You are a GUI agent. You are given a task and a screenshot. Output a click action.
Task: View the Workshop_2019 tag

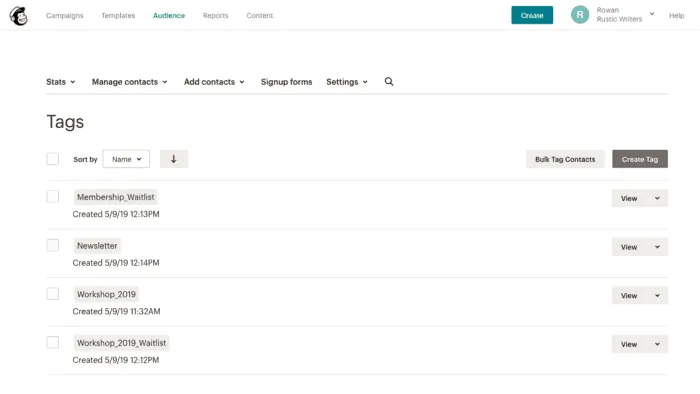click(x=629, y=295)
